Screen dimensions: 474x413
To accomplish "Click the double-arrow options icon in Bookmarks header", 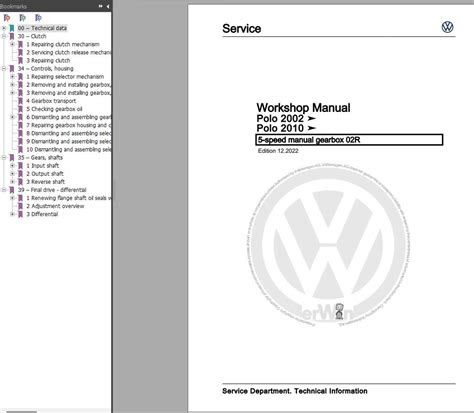I will [x=100, y=6].
